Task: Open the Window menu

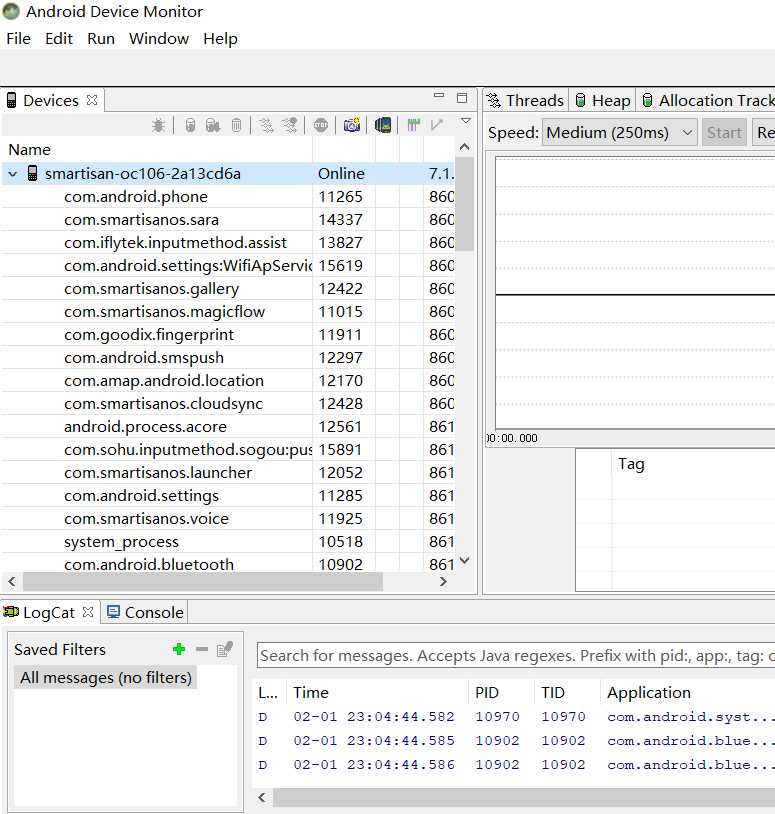Action: point(159,39)
